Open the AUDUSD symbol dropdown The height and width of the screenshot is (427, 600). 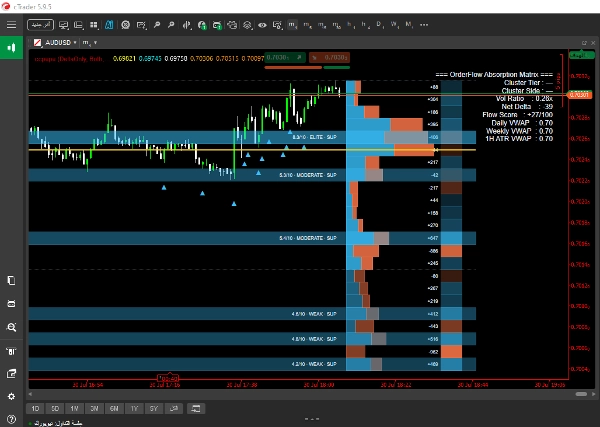point(61,42)
